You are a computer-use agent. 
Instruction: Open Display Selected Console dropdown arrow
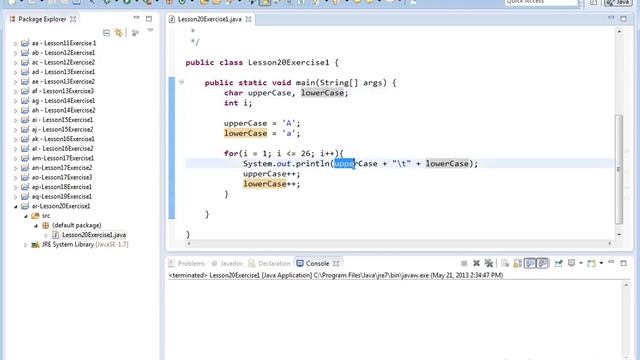coord(581,264)
